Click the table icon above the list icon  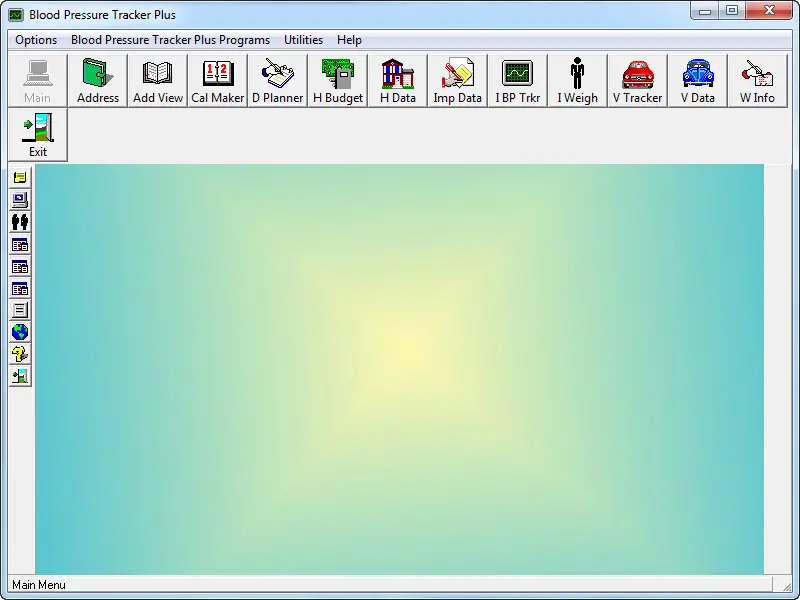coord(20,288)
